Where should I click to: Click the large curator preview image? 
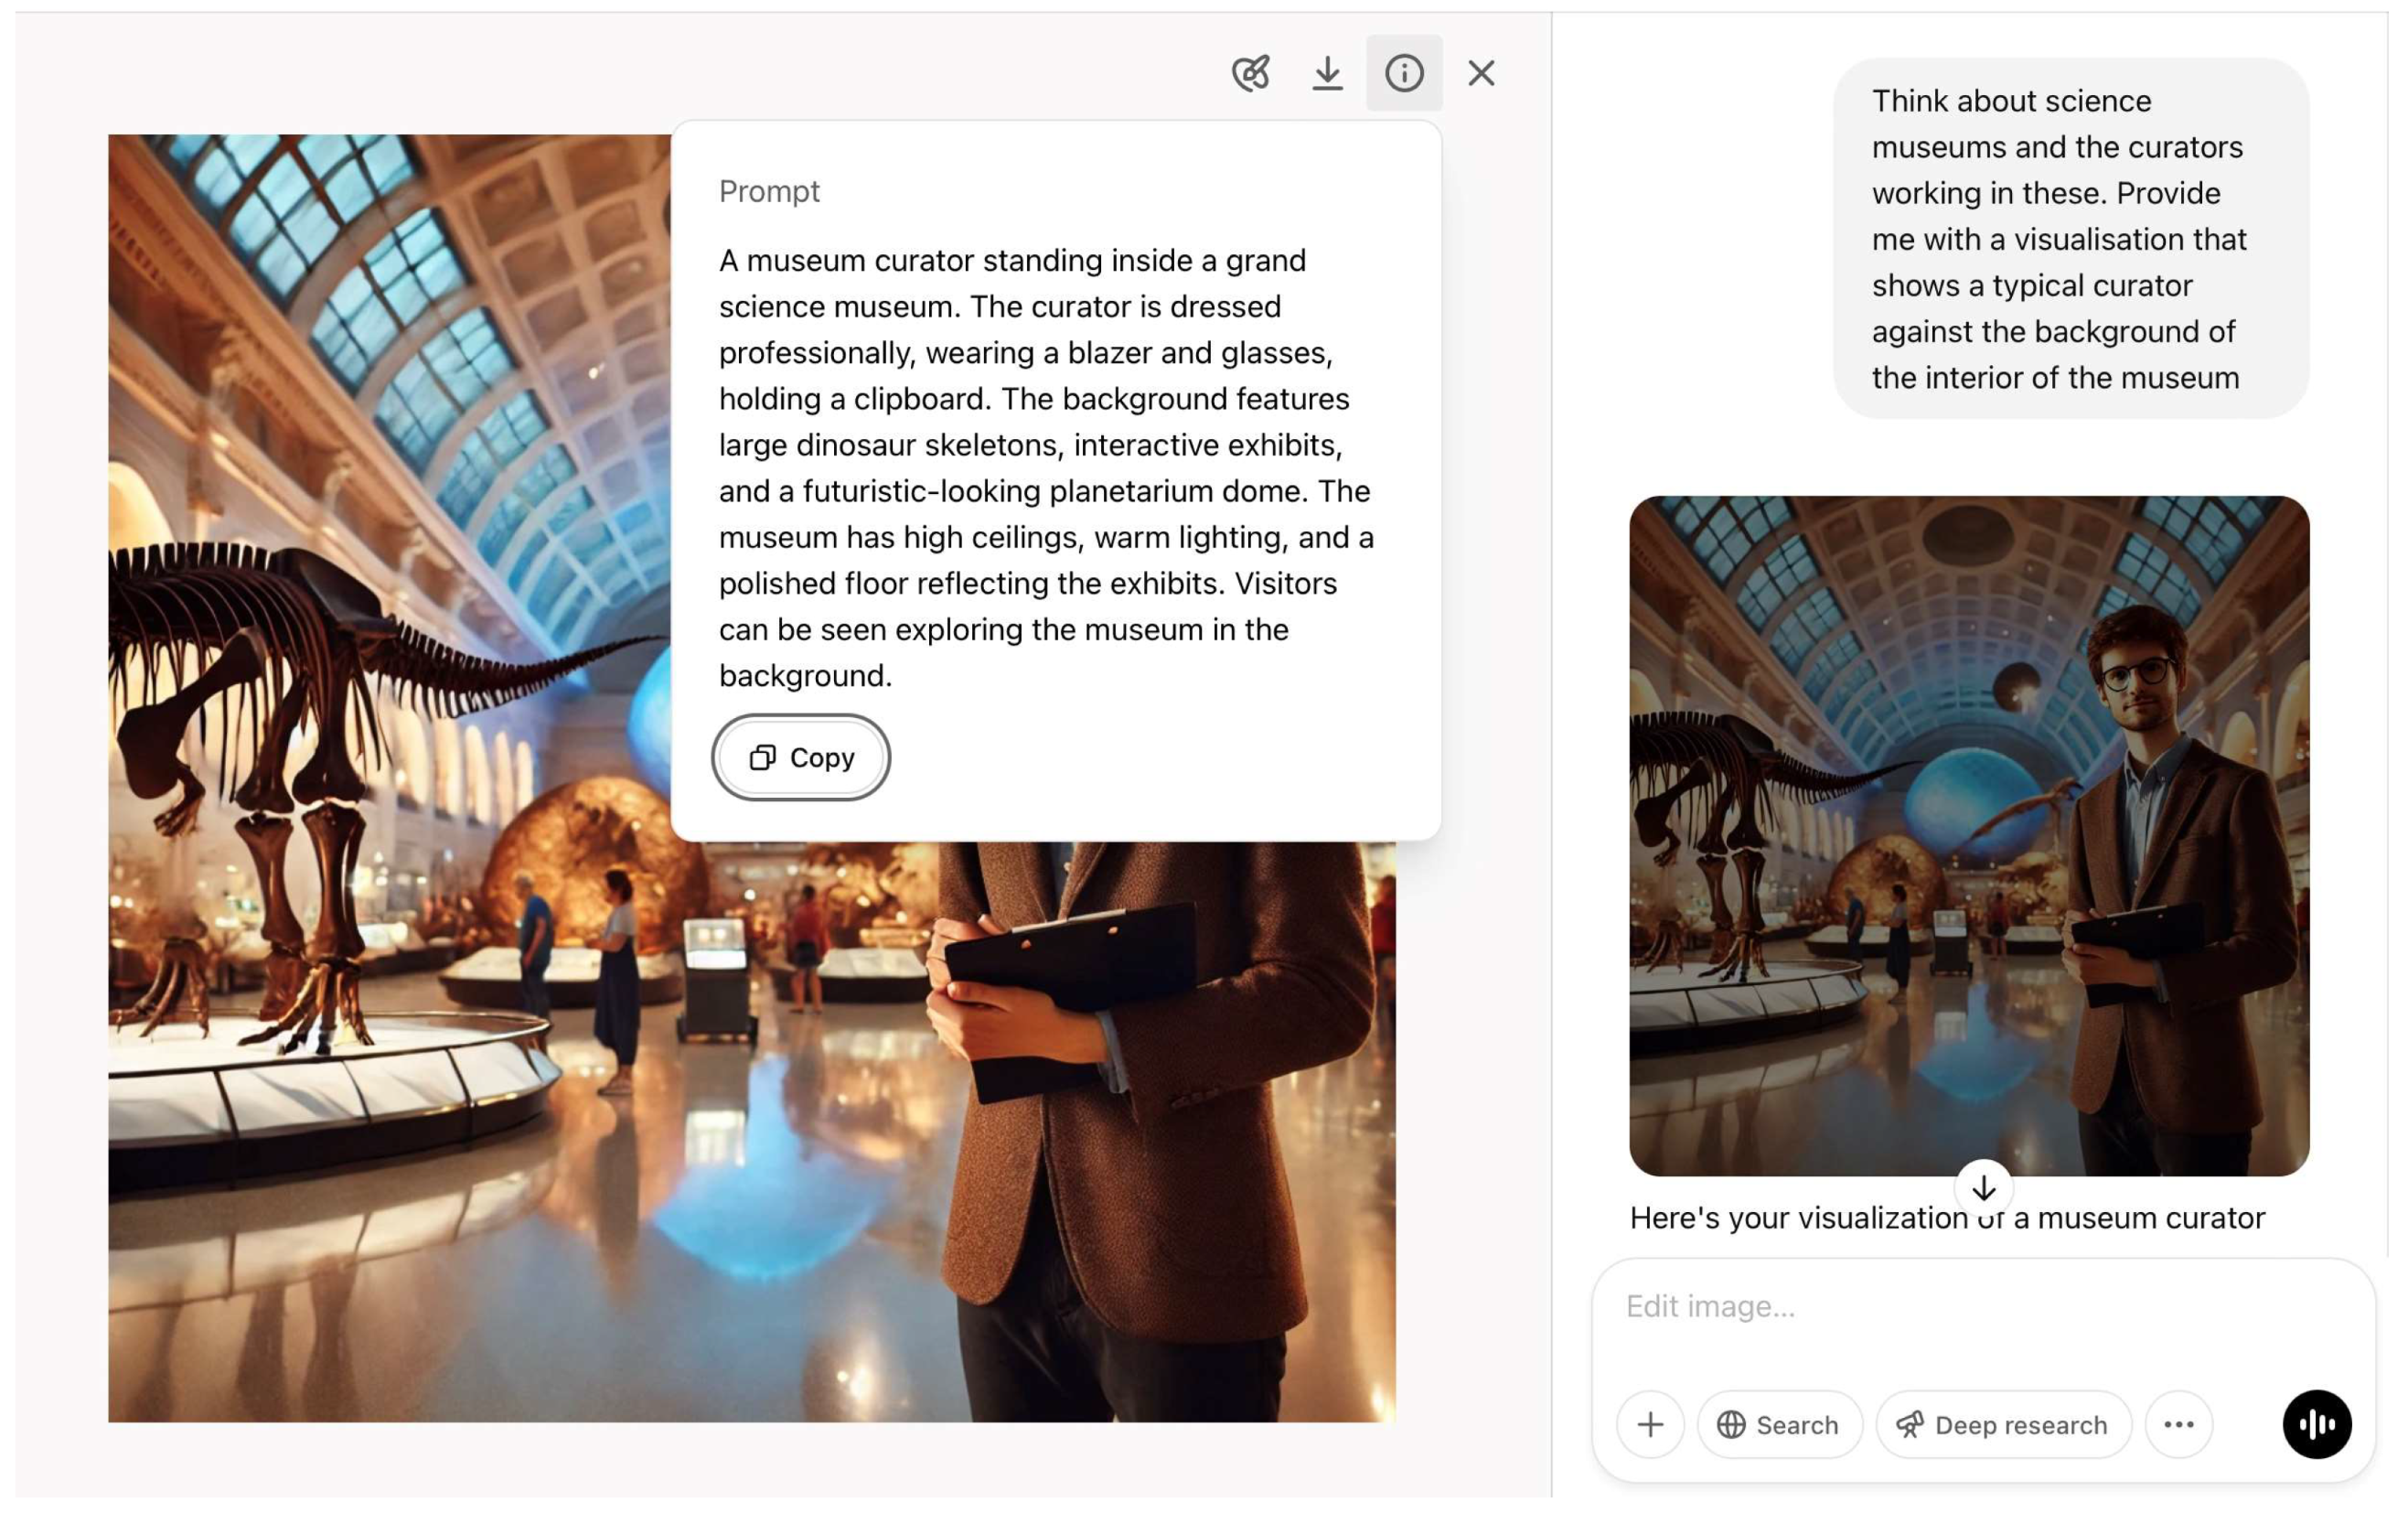(x=400, y=1150)
